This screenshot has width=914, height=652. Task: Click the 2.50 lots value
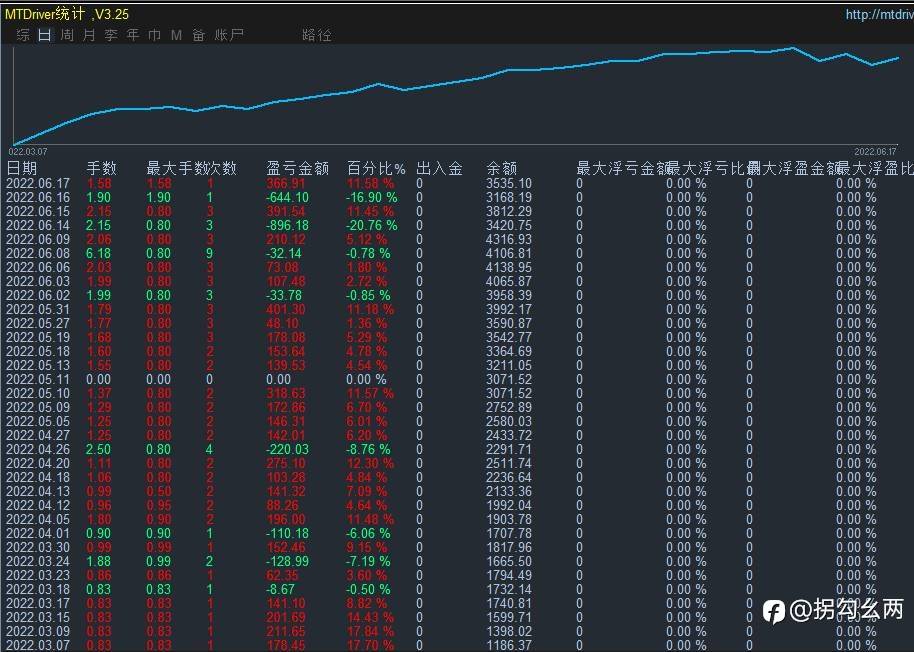(x=98, y=449)
